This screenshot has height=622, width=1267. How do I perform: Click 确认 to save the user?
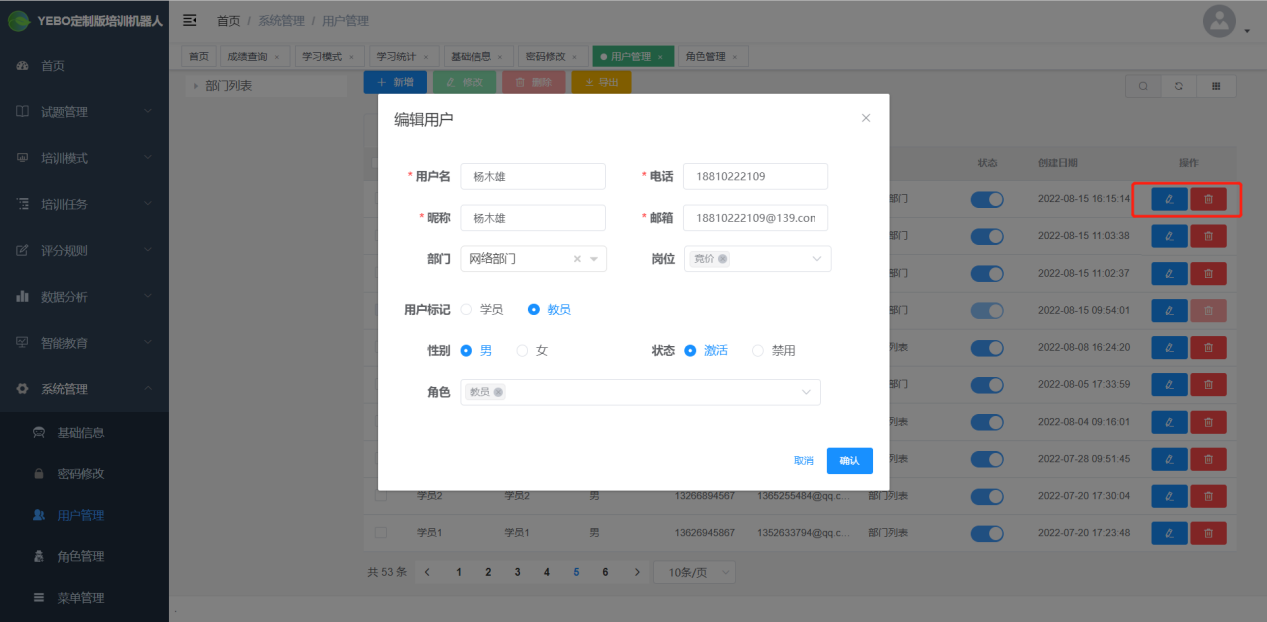coord(850,460)
